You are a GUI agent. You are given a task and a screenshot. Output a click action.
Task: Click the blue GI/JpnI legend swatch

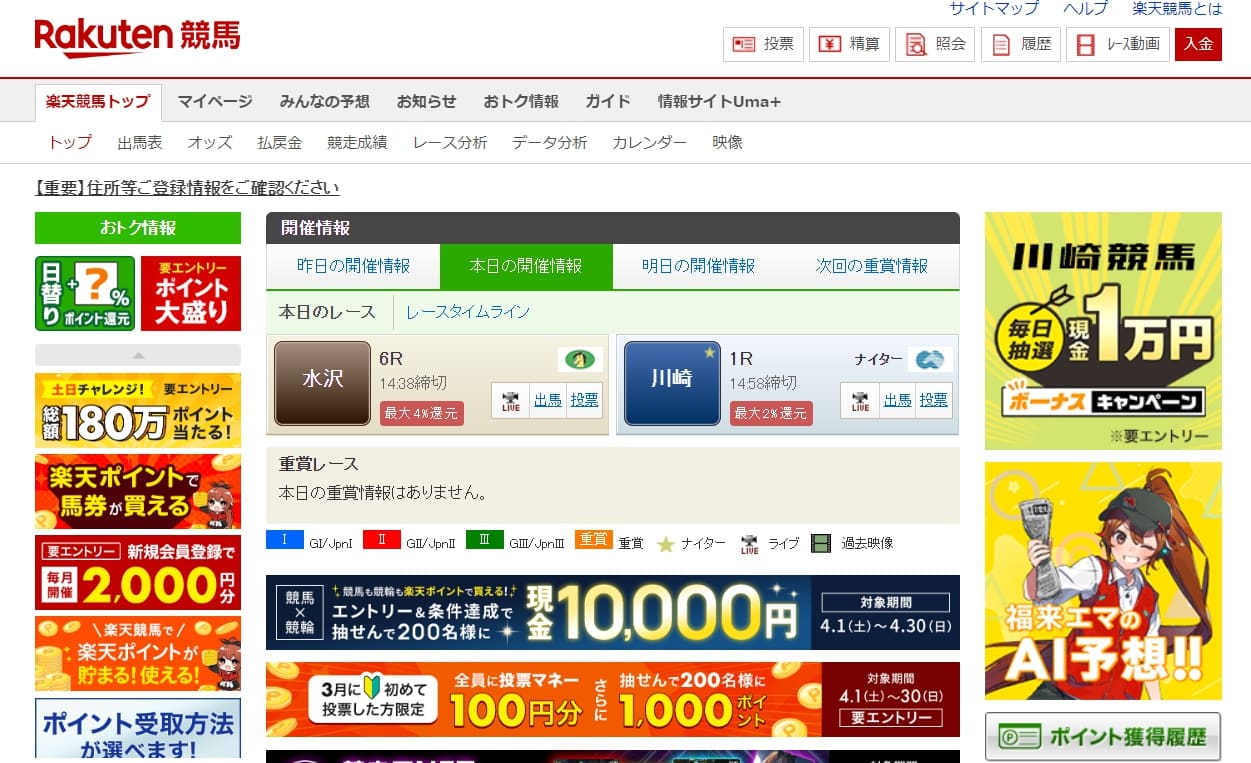(x=284, y=540)
